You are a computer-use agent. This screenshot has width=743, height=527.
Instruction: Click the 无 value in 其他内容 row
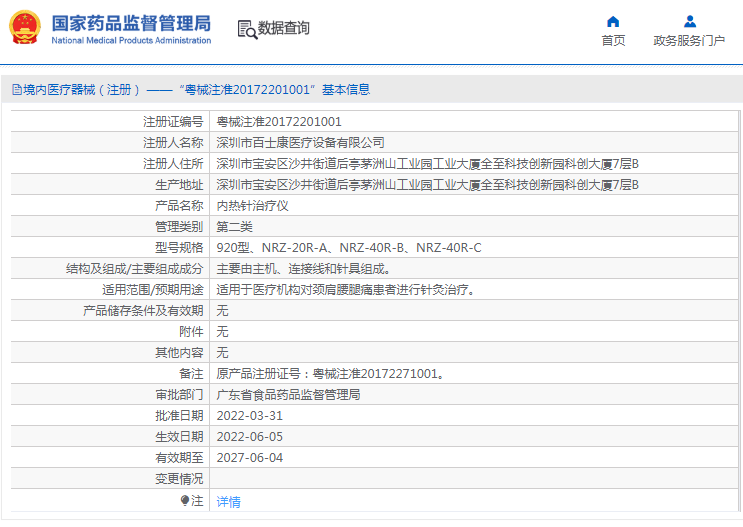pos(222,353)
